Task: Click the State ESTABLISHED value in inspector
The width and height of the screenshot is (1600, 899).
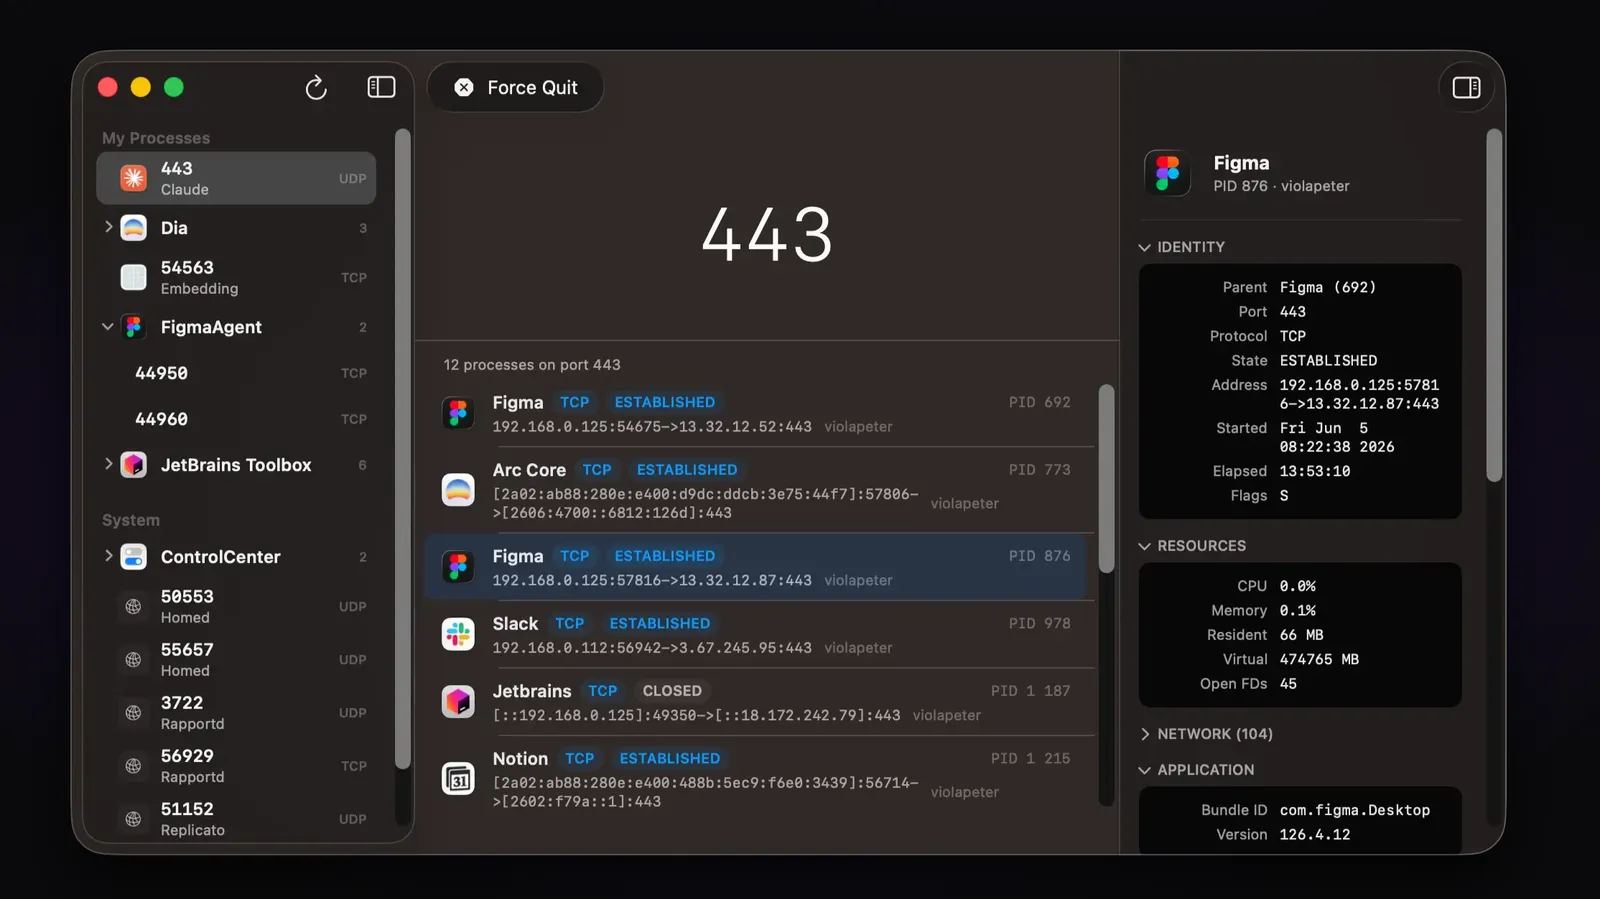Action: pos(1328,361)
